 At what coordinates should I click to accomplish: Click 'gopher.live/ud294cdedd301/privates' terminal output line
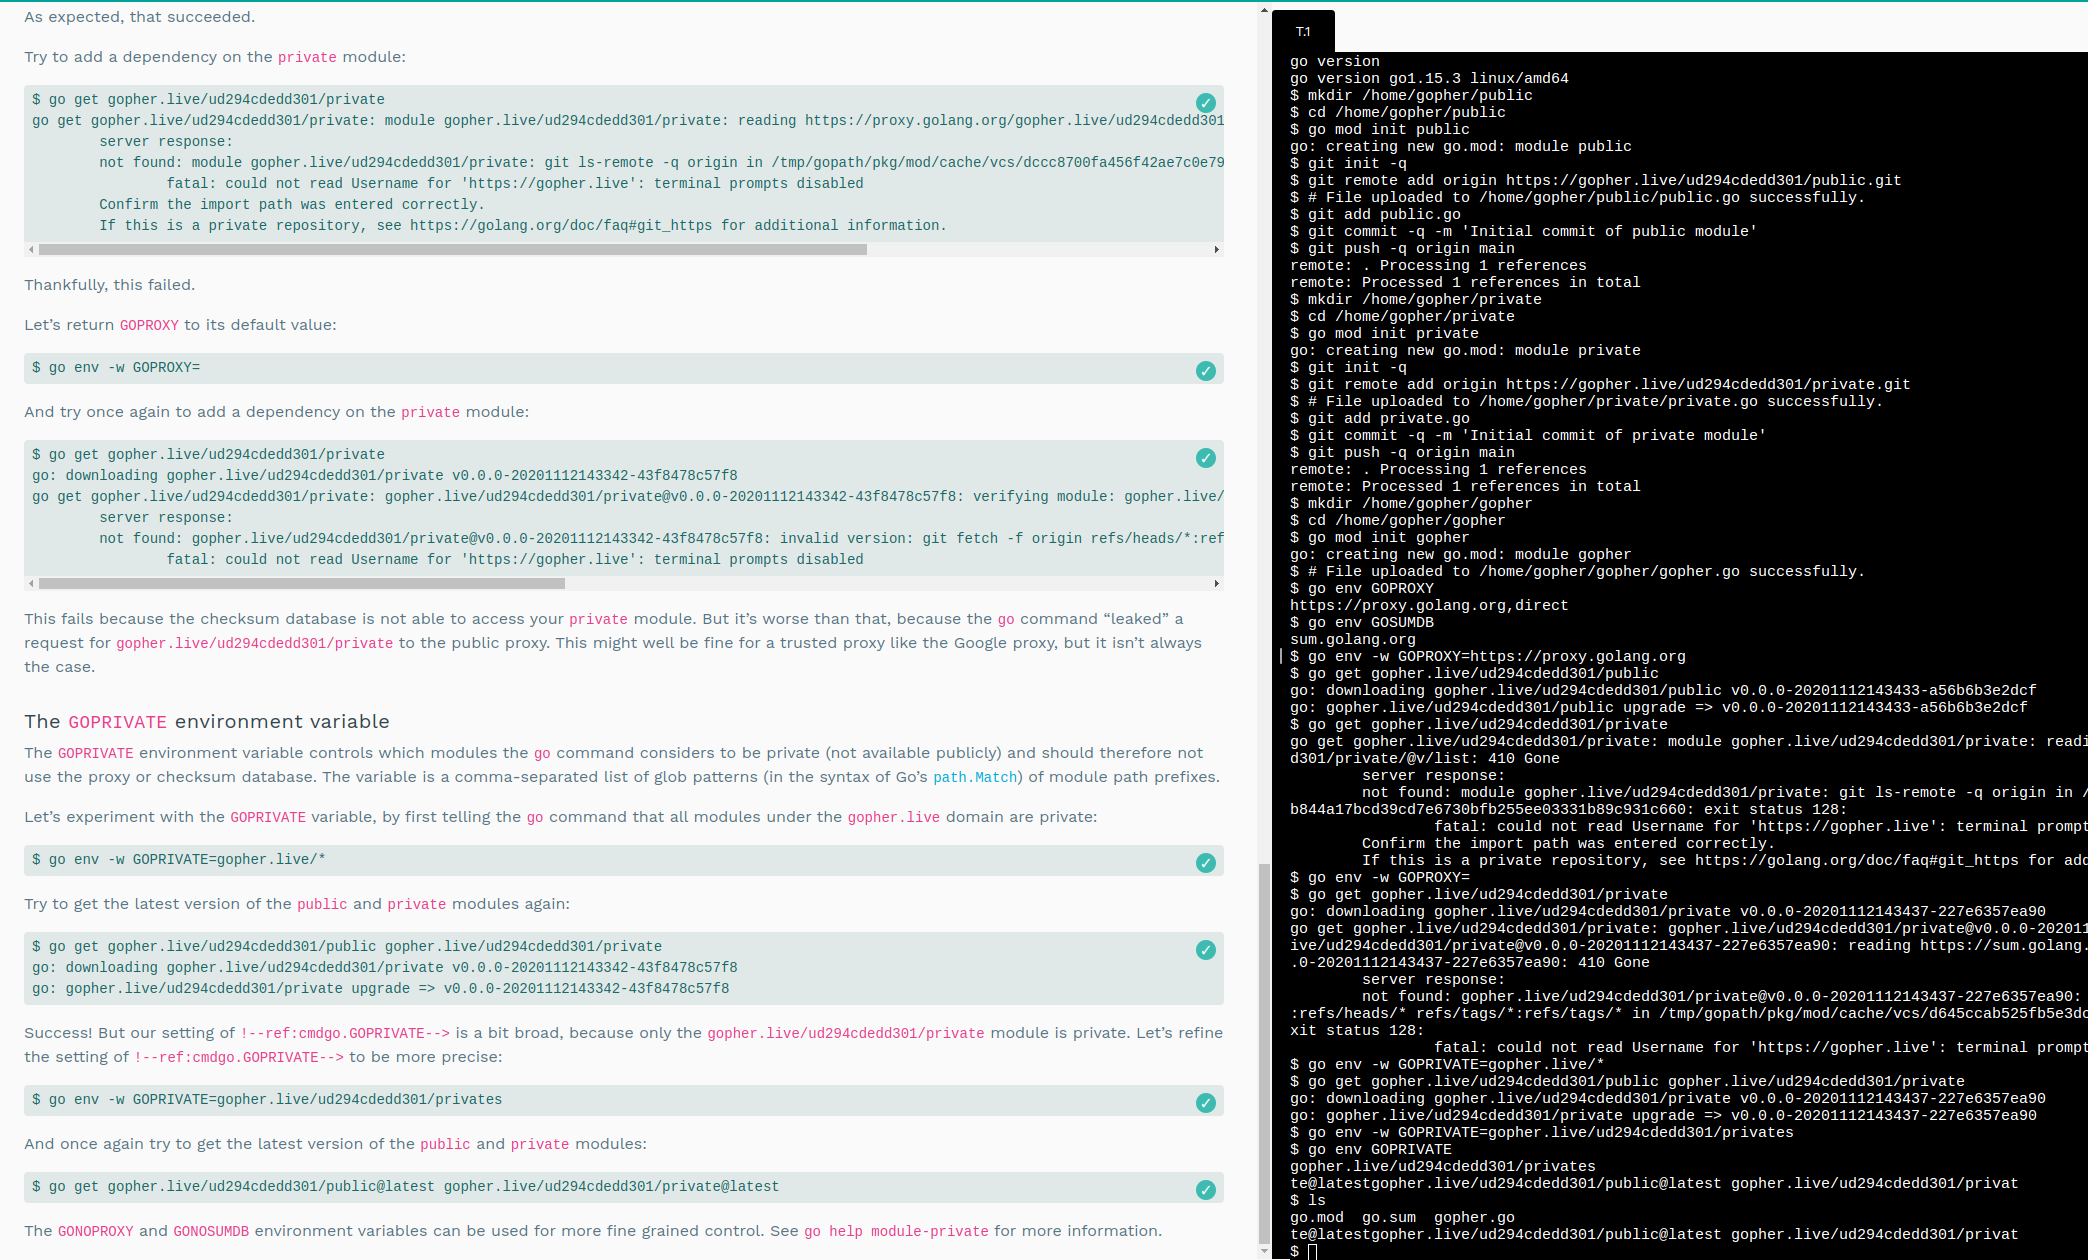click(1443, 1166)
